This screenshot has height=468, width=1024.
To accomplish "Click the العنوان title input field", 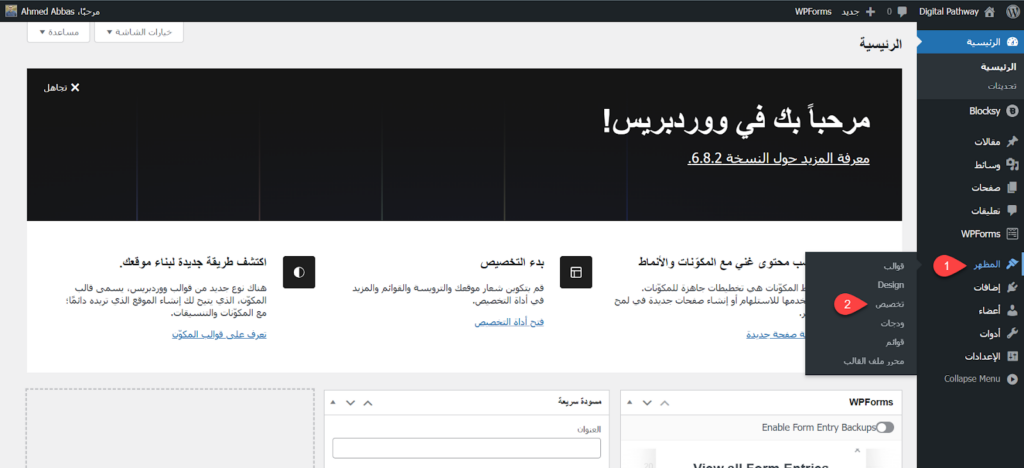I will click(x=465, y=448).
